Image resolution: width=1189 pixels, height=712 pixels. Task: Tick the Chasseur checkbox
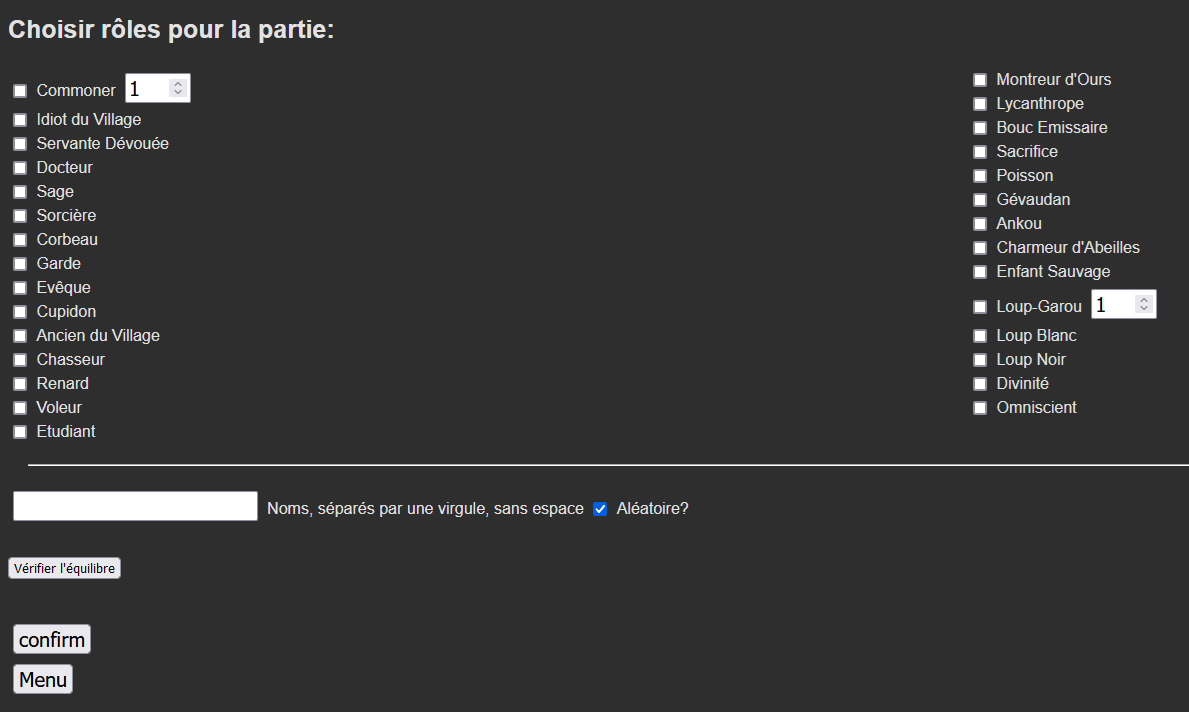tap(20, 360)
